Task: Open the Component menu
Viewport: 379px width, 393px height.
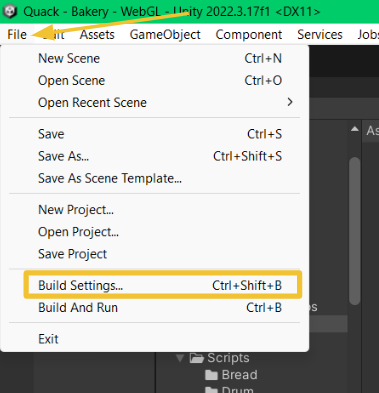Action: click(249, 34)
